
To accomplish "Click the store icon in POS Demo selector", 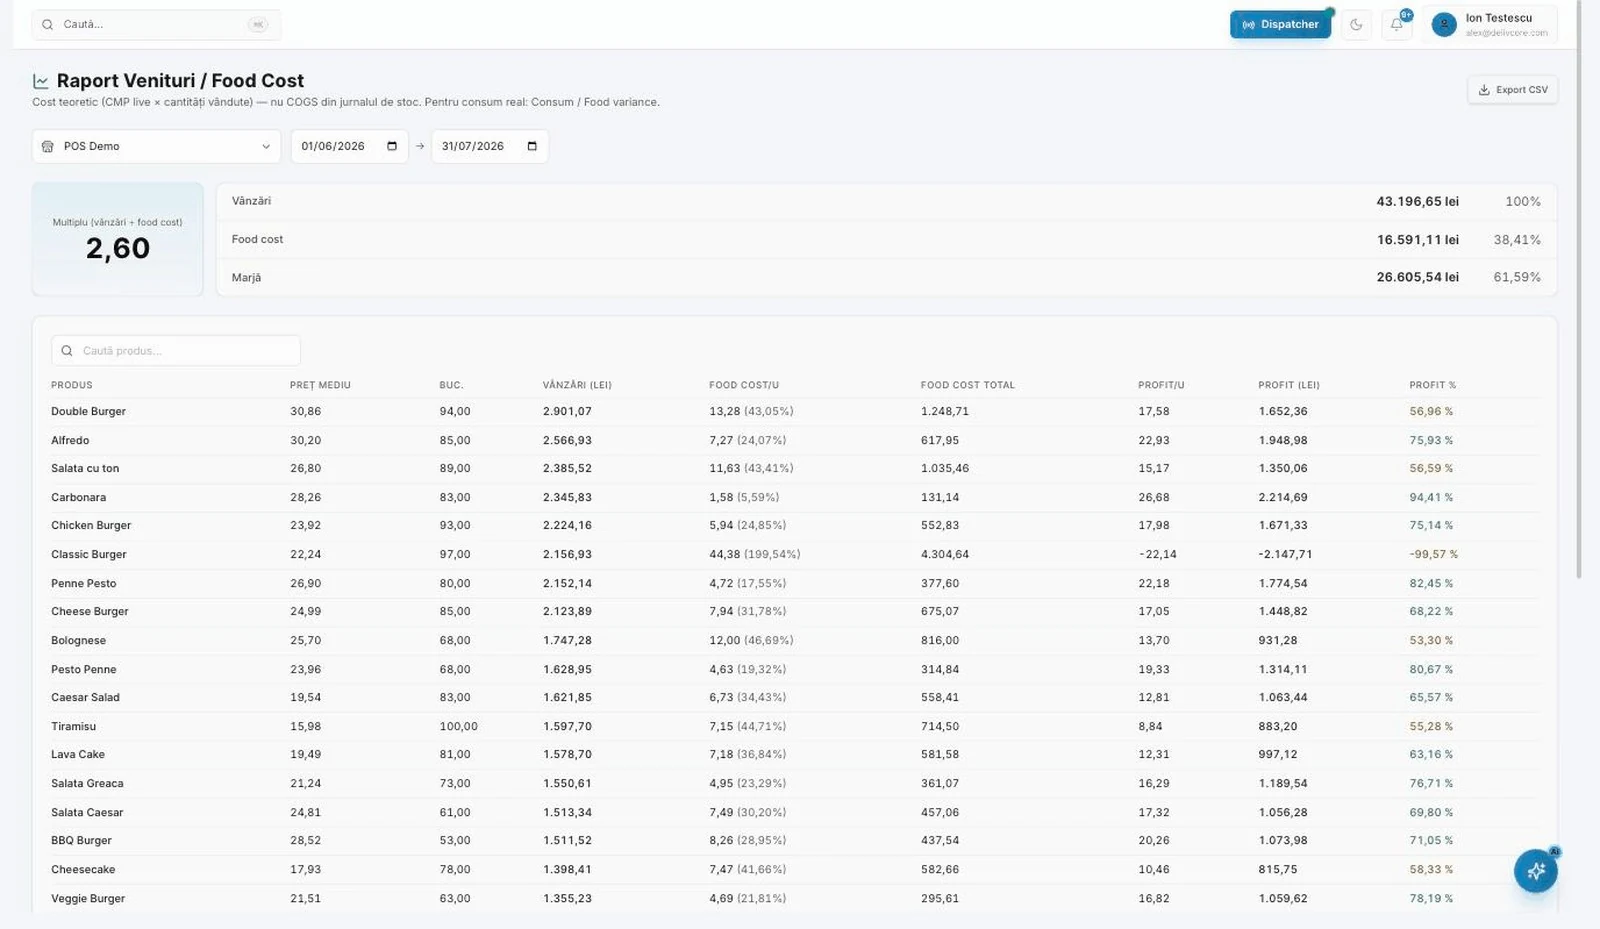I will [47, 146].
